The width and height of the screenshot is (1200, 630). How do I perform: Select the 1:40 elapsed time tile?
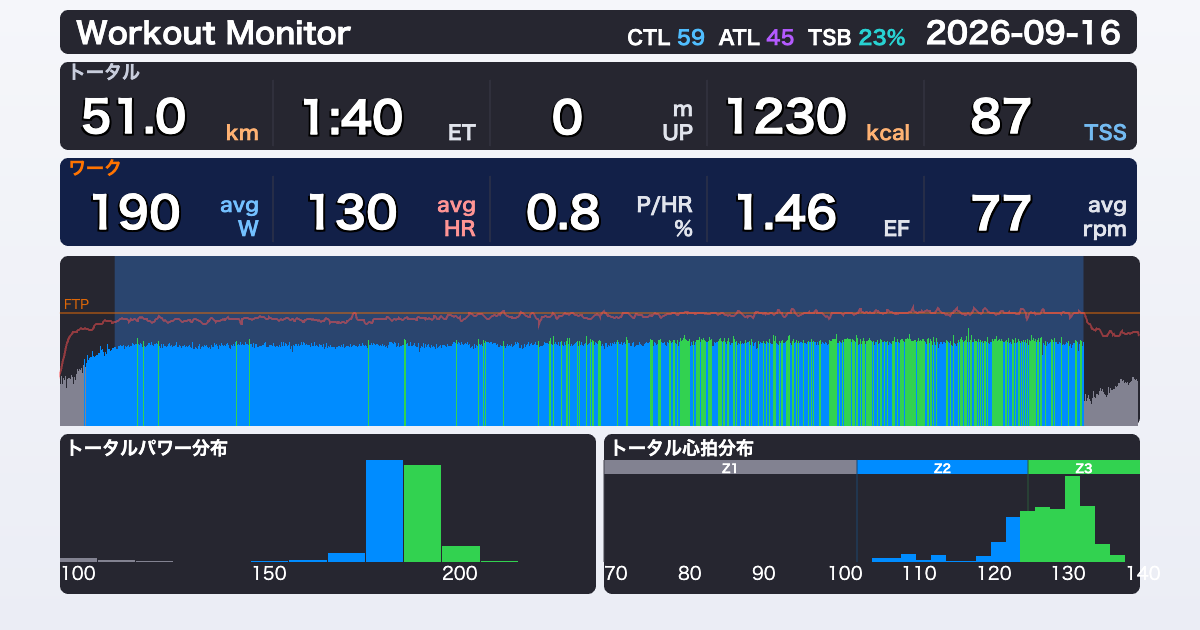coord(381,117)
